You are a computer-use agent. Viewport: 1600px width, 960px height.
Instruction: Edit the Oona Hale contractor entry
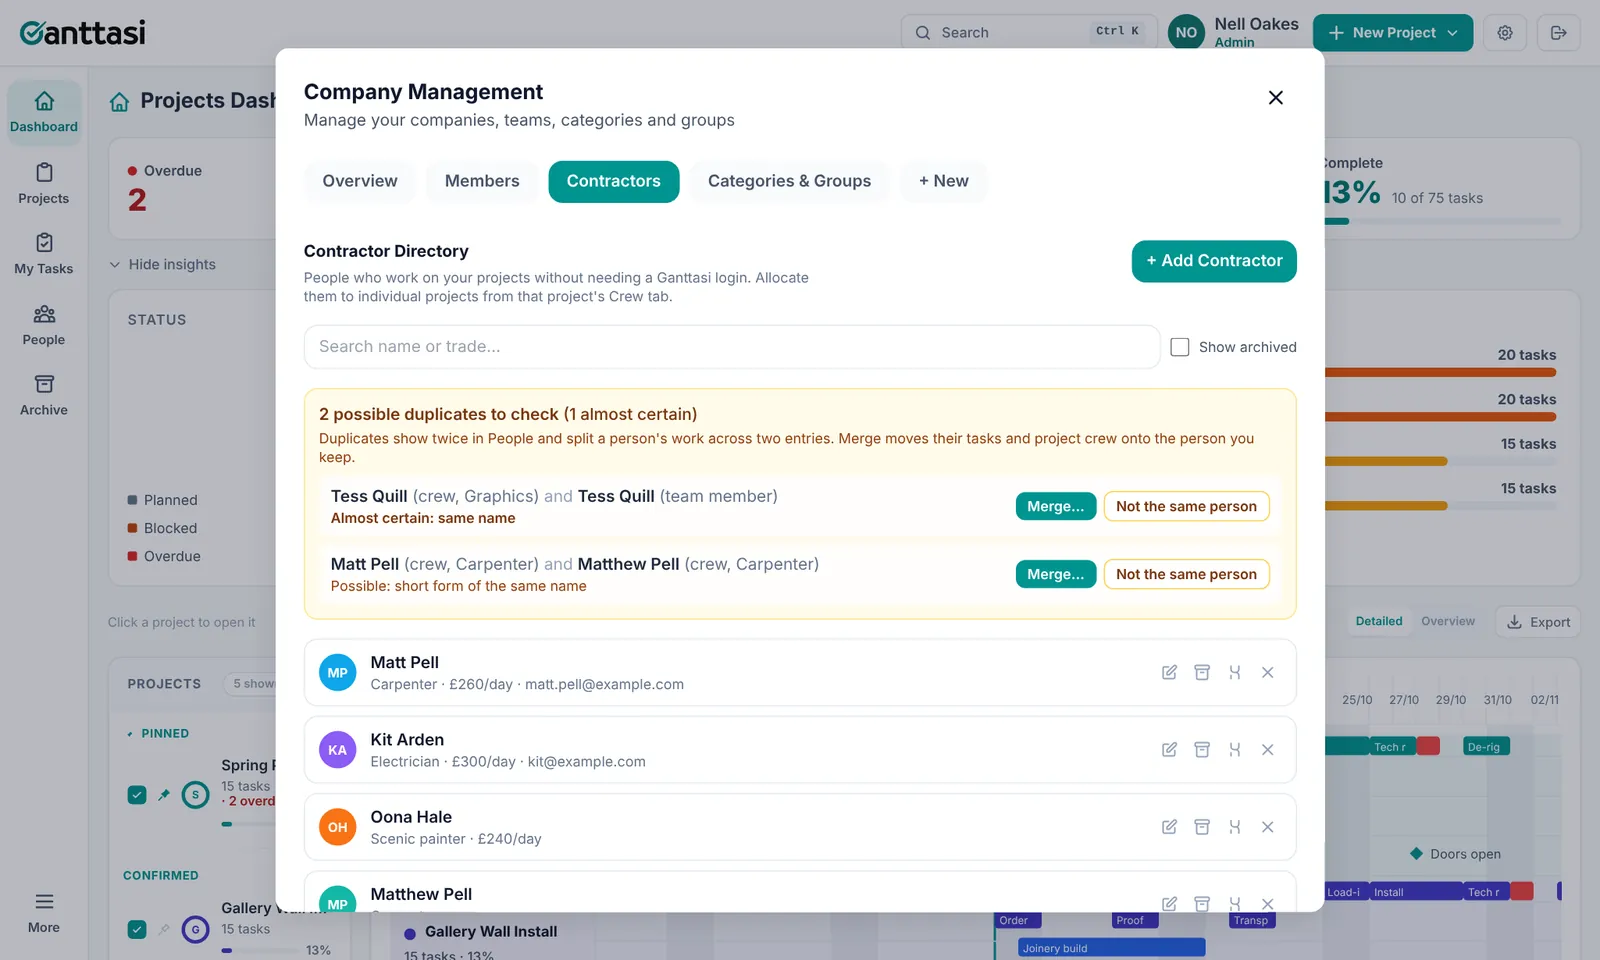1169,827
